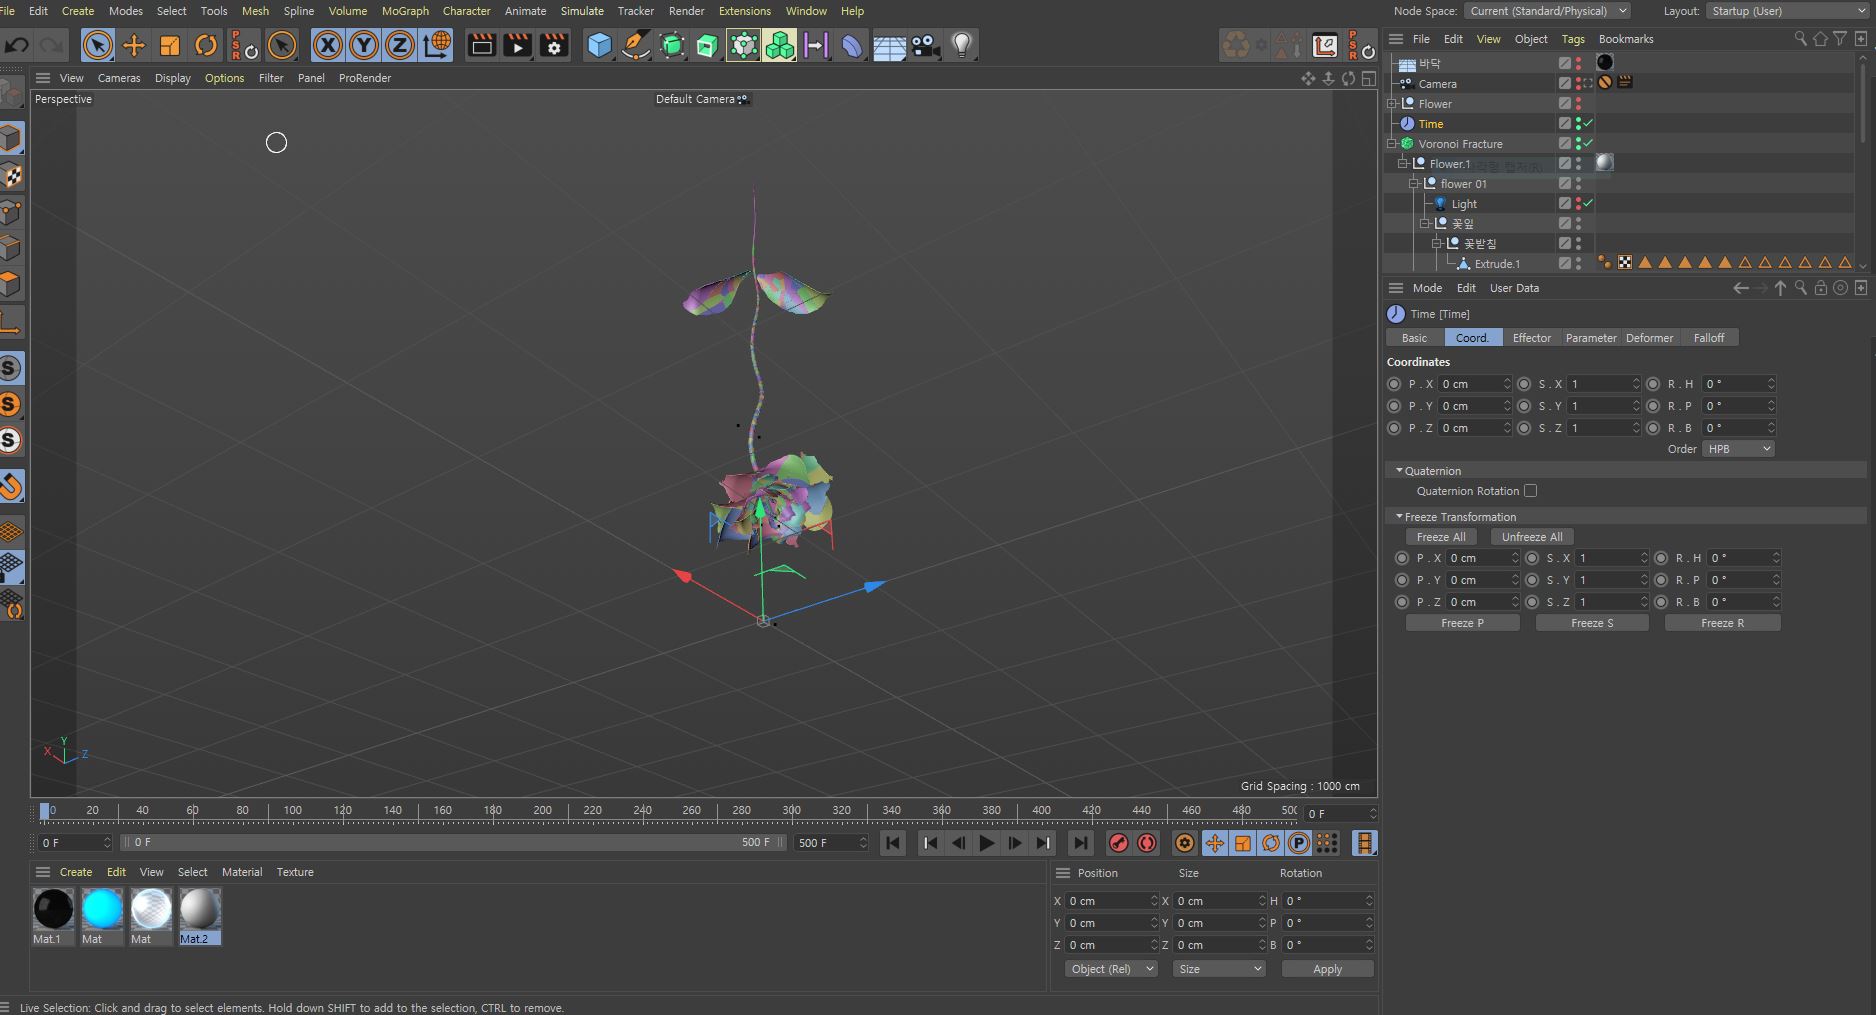Click the Camera object icon

coord(925,45)
